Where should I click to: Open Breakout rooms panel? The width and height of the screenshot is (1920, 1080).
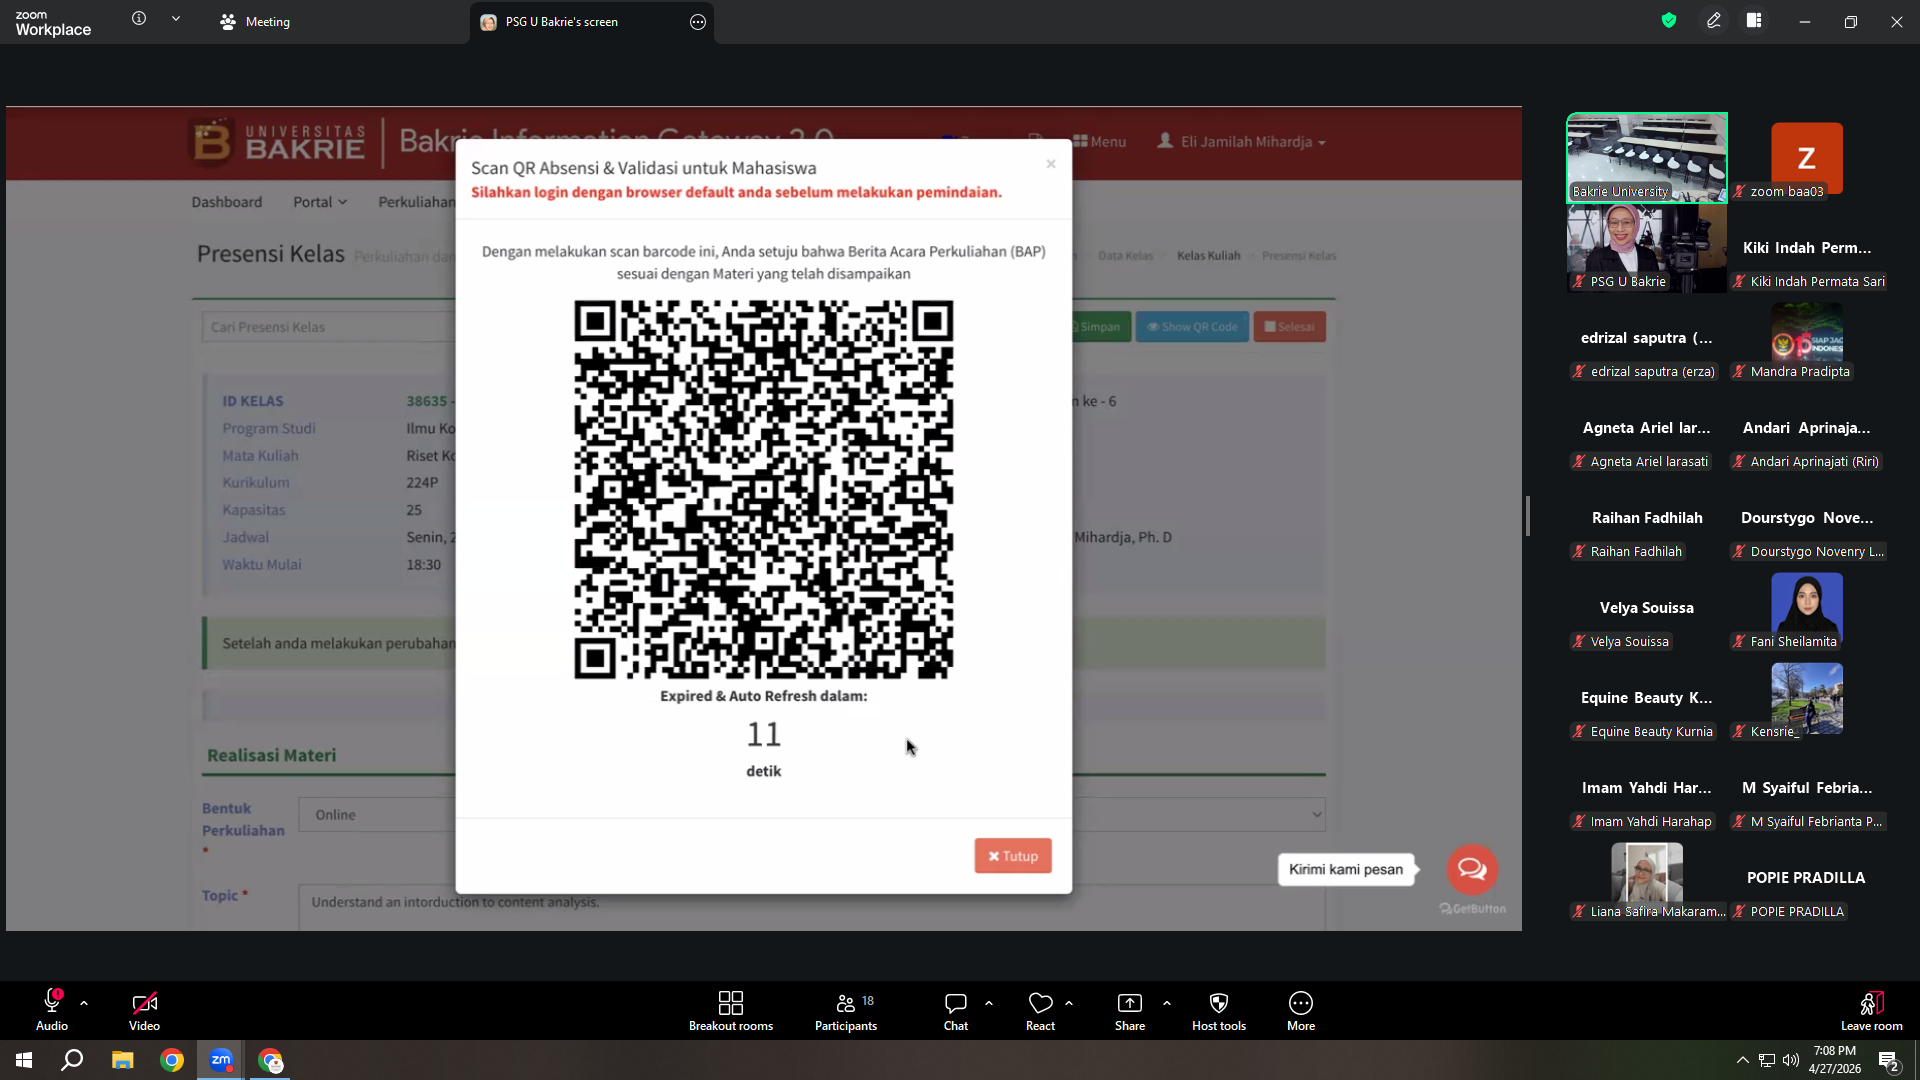click(x=731, y=1010)
